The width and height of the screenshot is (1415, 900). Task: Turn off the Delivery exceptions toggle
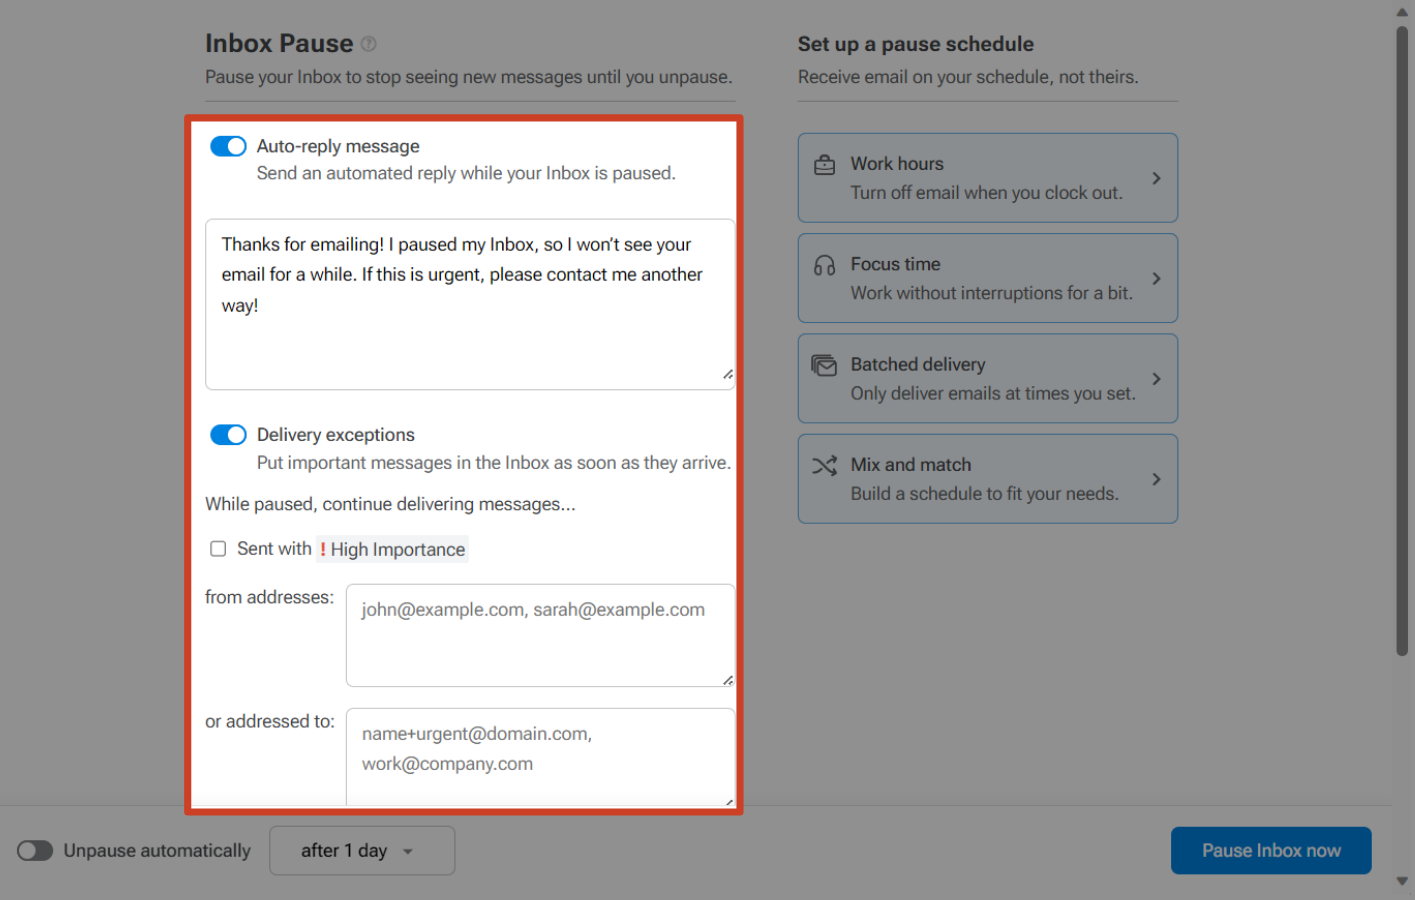pos(228,435)
